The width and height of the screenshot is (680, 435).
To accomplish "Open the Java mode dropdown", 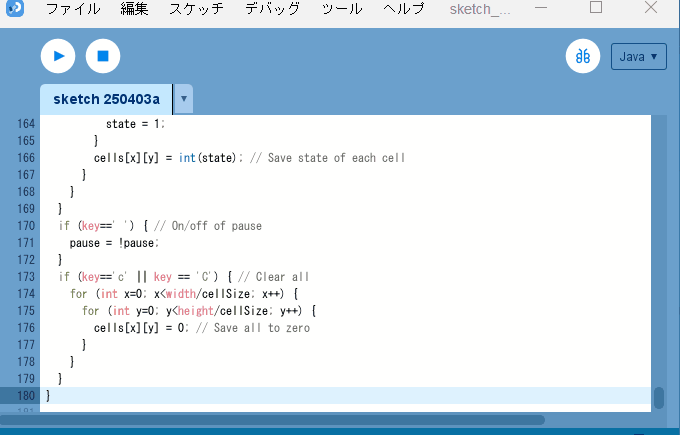I will [x=638, y=56].
